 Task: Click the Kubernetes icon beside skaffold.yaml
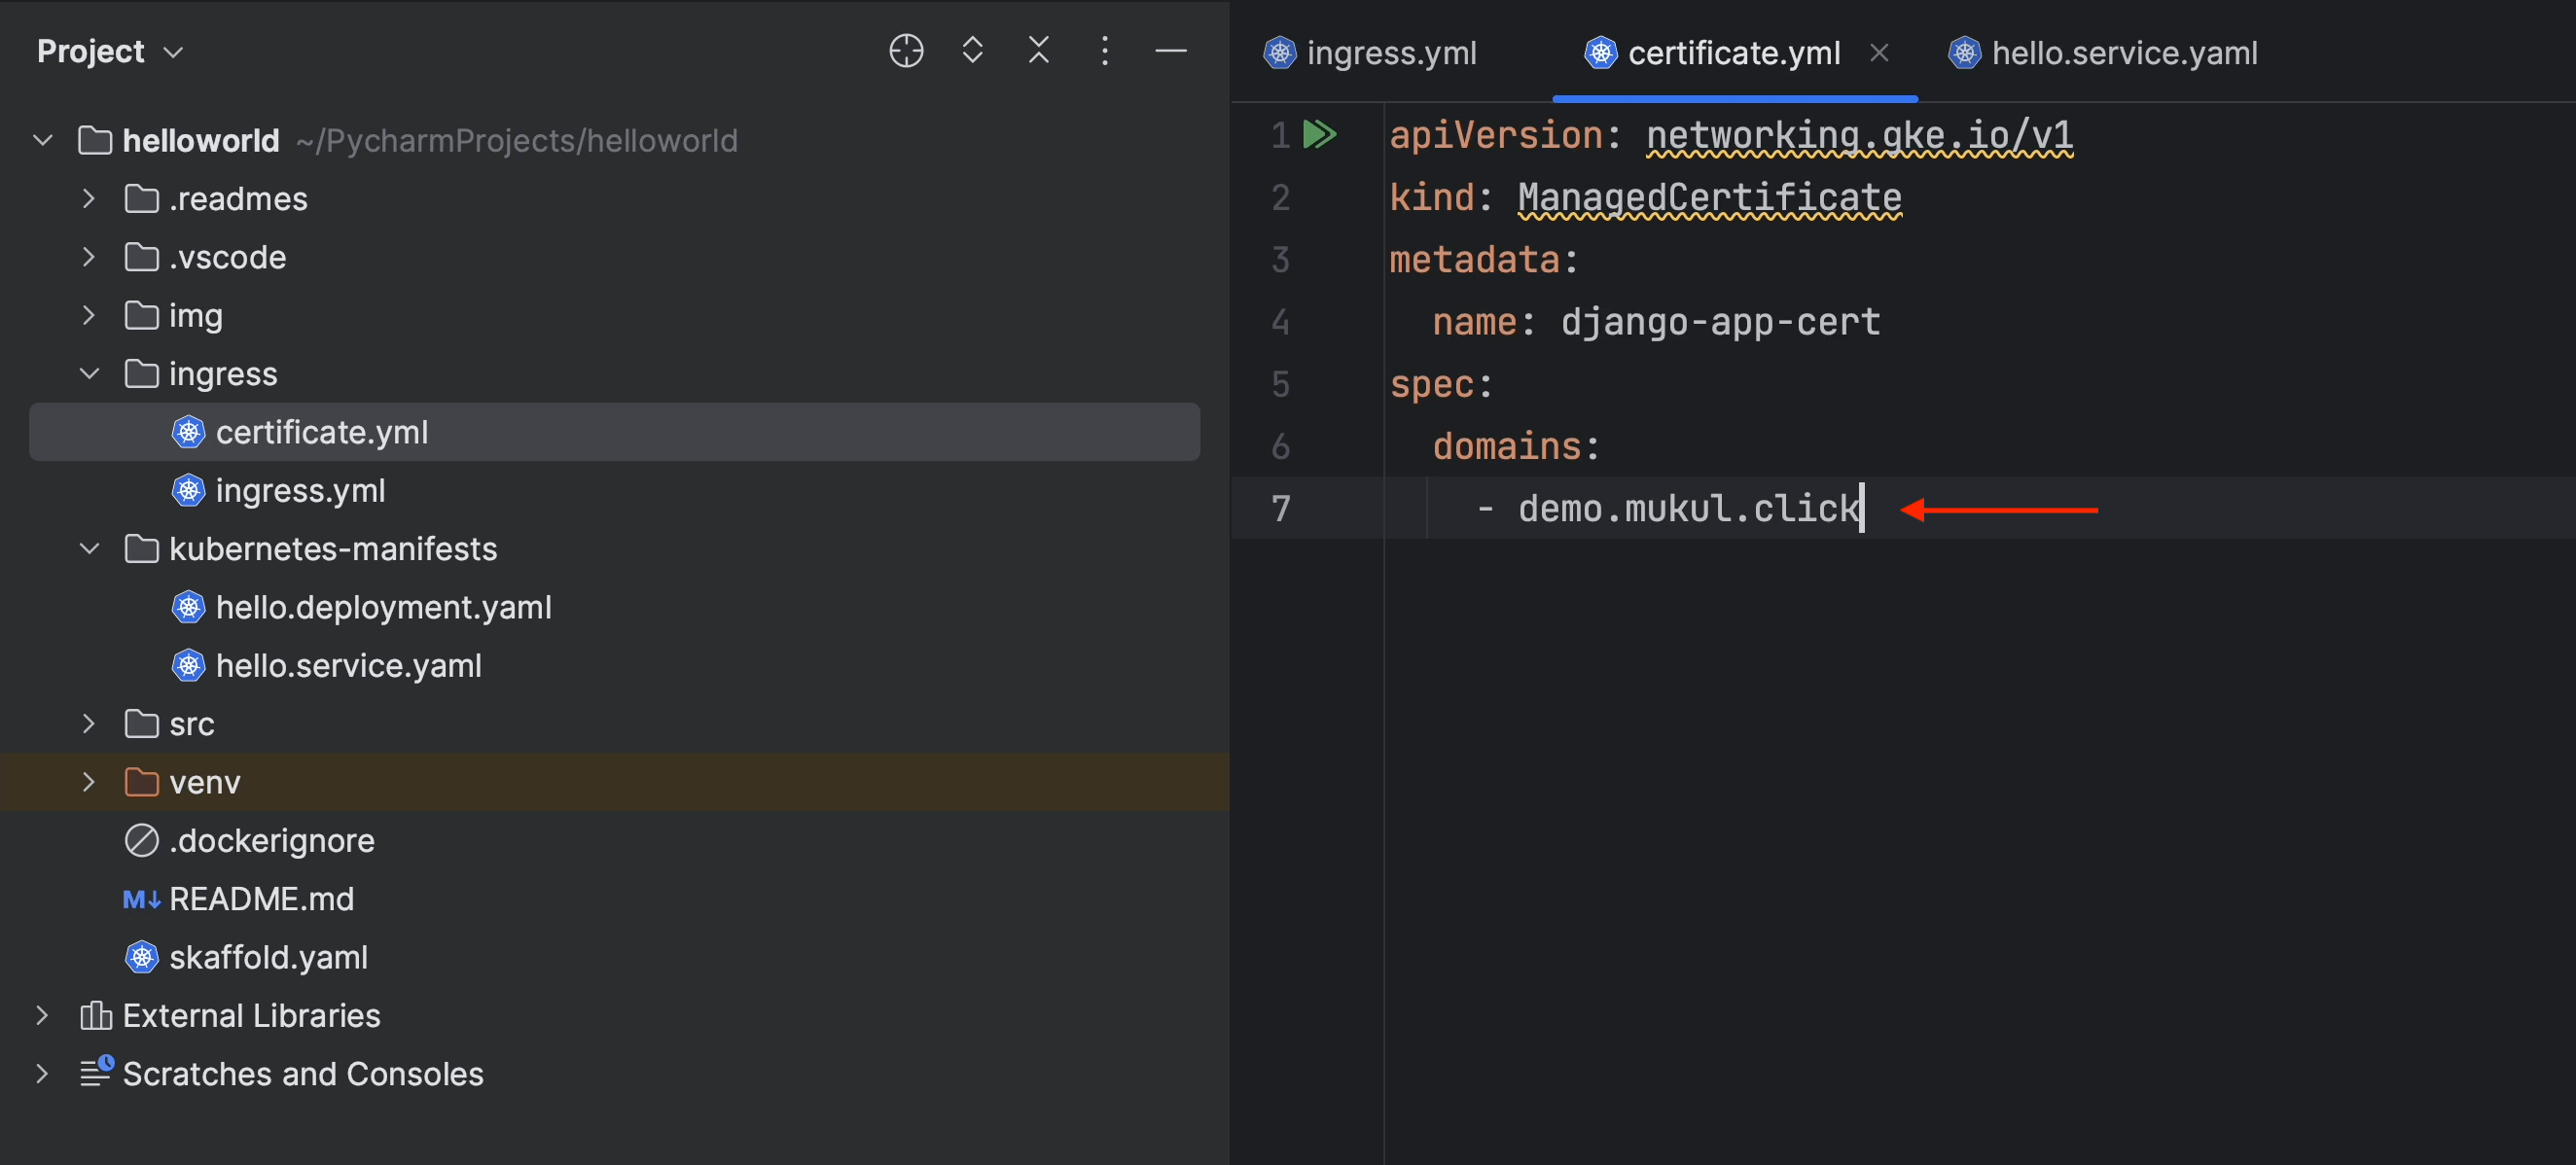tap(141, 957)
